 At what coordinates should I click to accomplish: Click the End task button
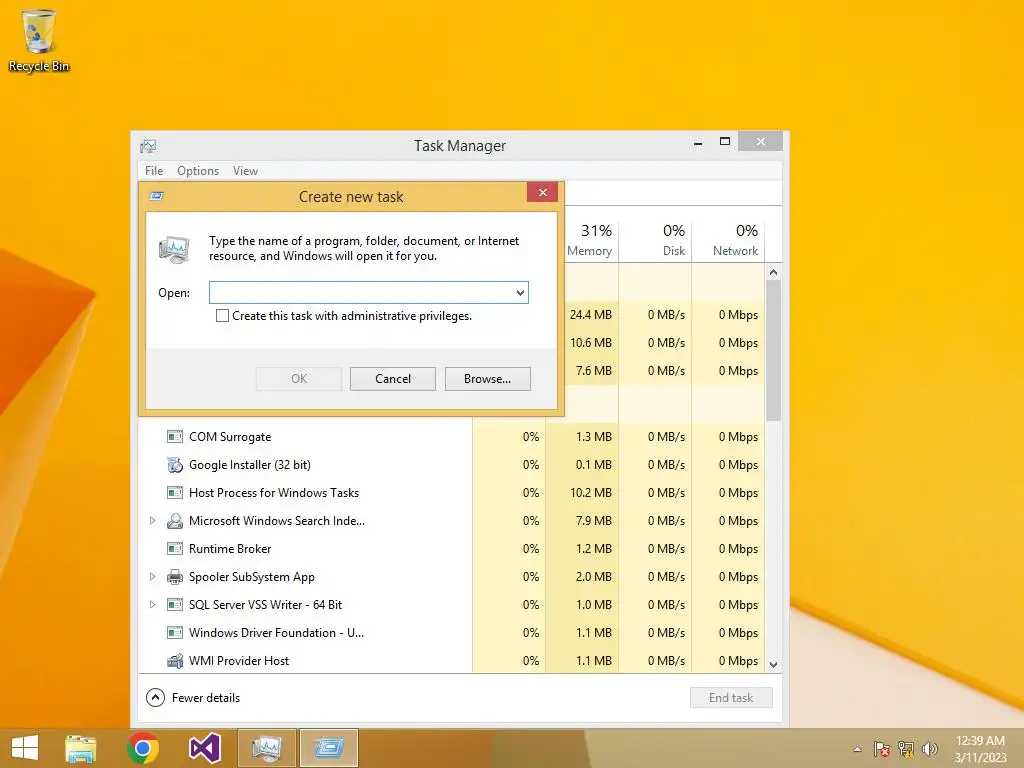click(x=731, y=698)
